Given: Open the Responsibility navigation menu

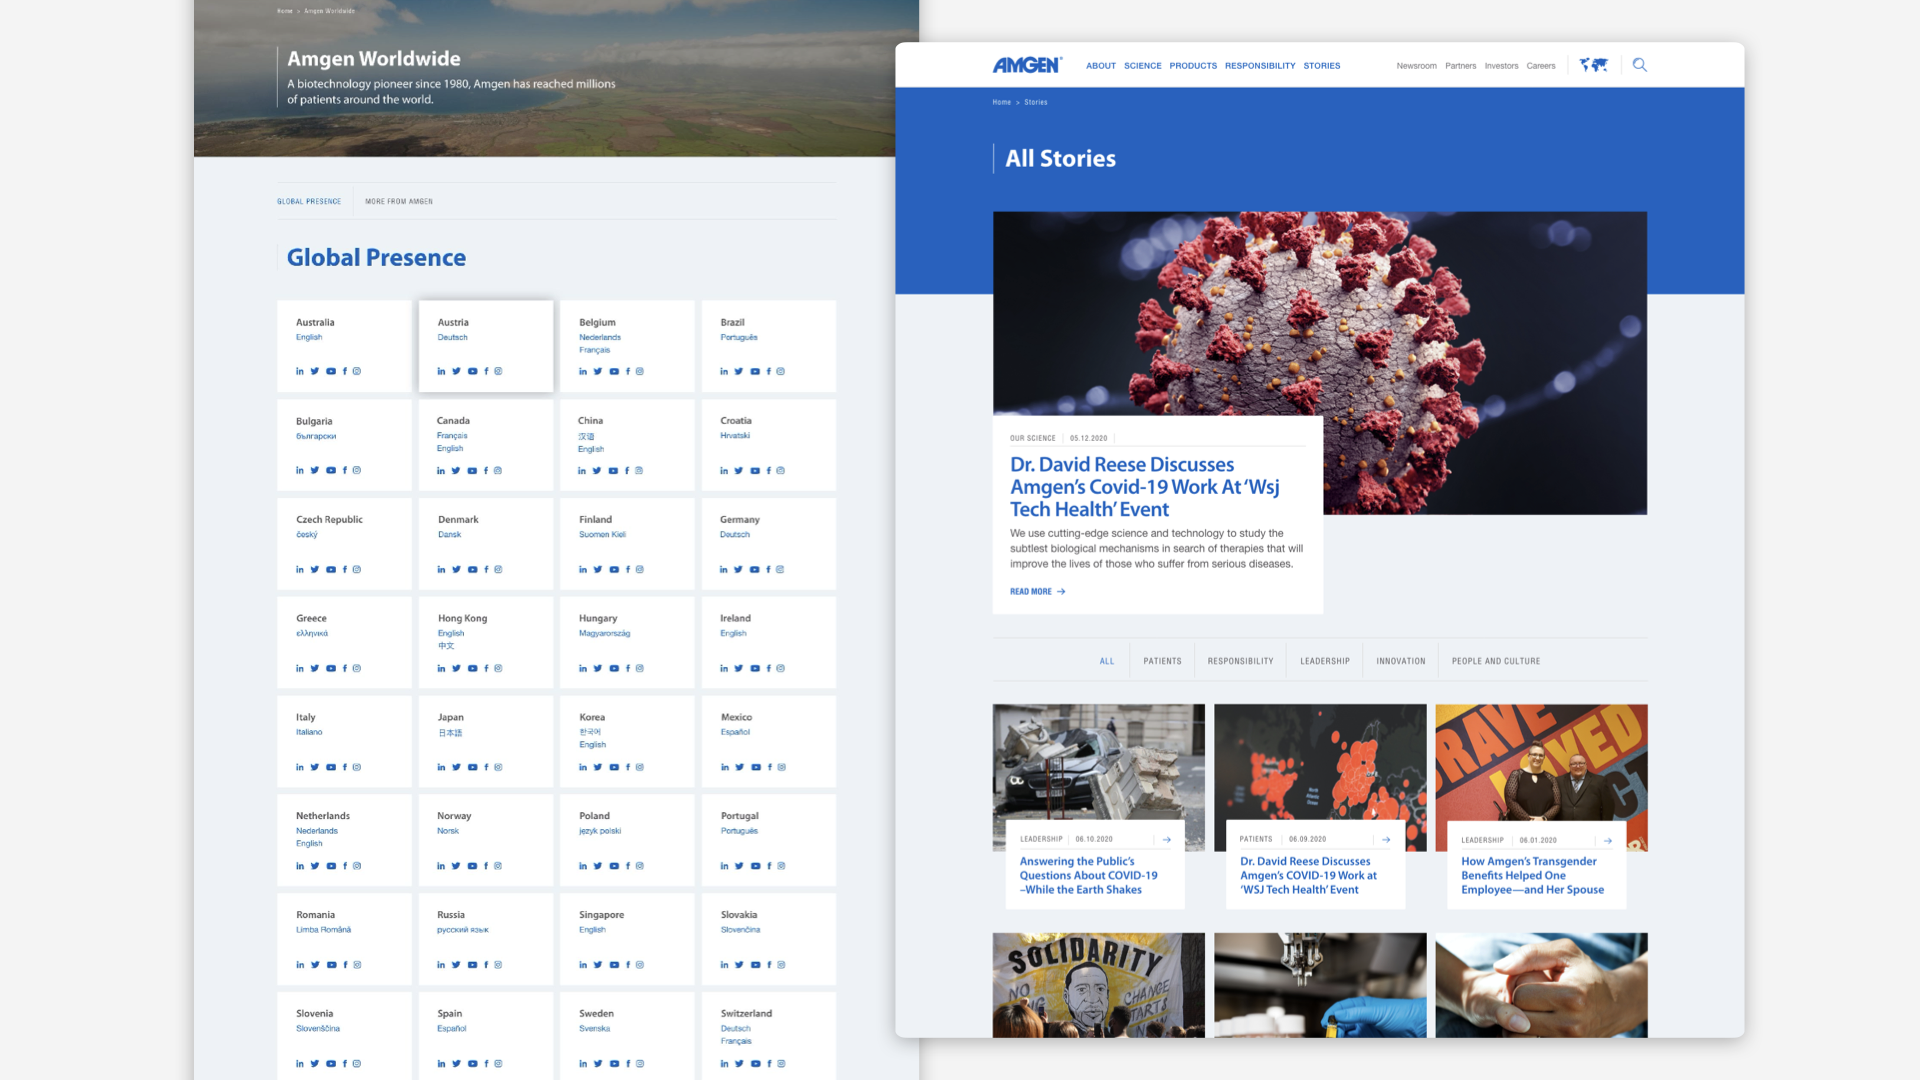Looking at the screenshot, I should tap(1259, 66).
